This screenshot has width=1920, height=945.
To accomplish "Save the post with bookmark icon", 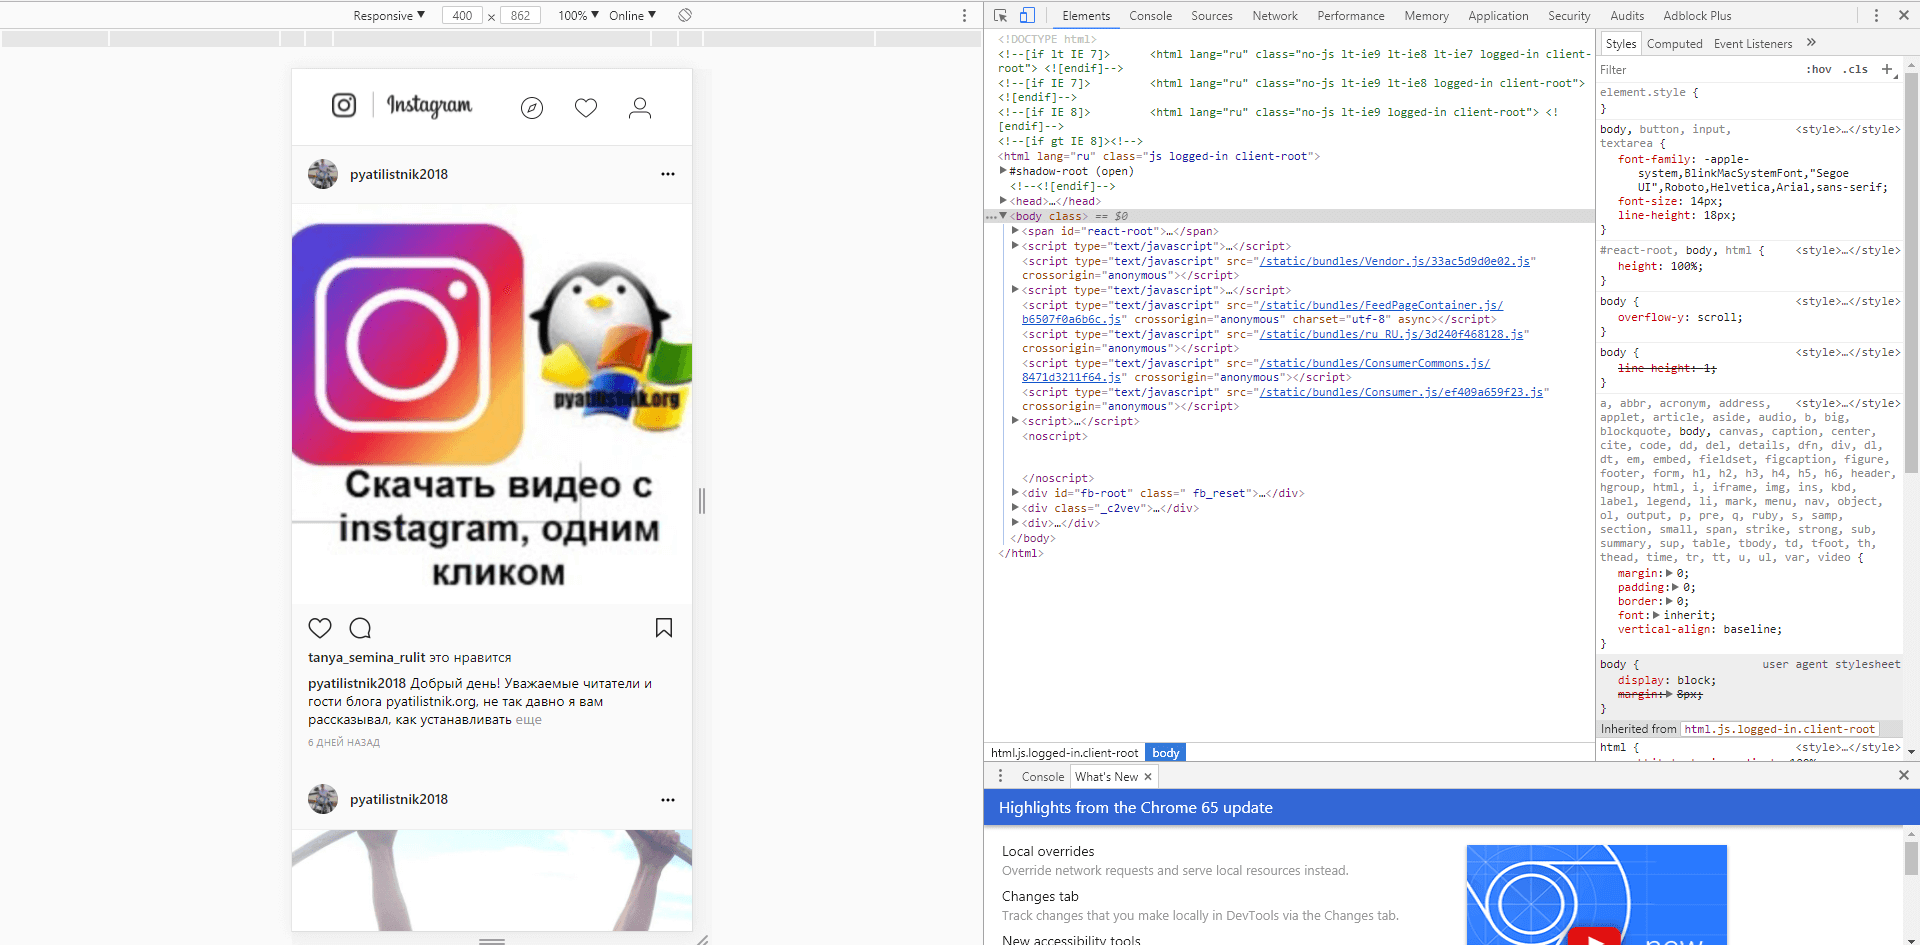I will (x=664, y=628).
